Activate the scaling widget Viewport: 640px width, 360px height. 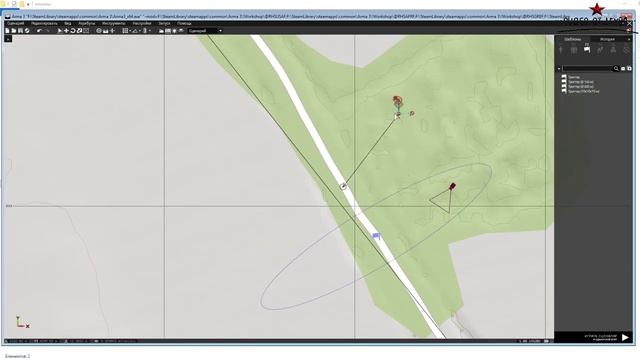tap(80, 31)
